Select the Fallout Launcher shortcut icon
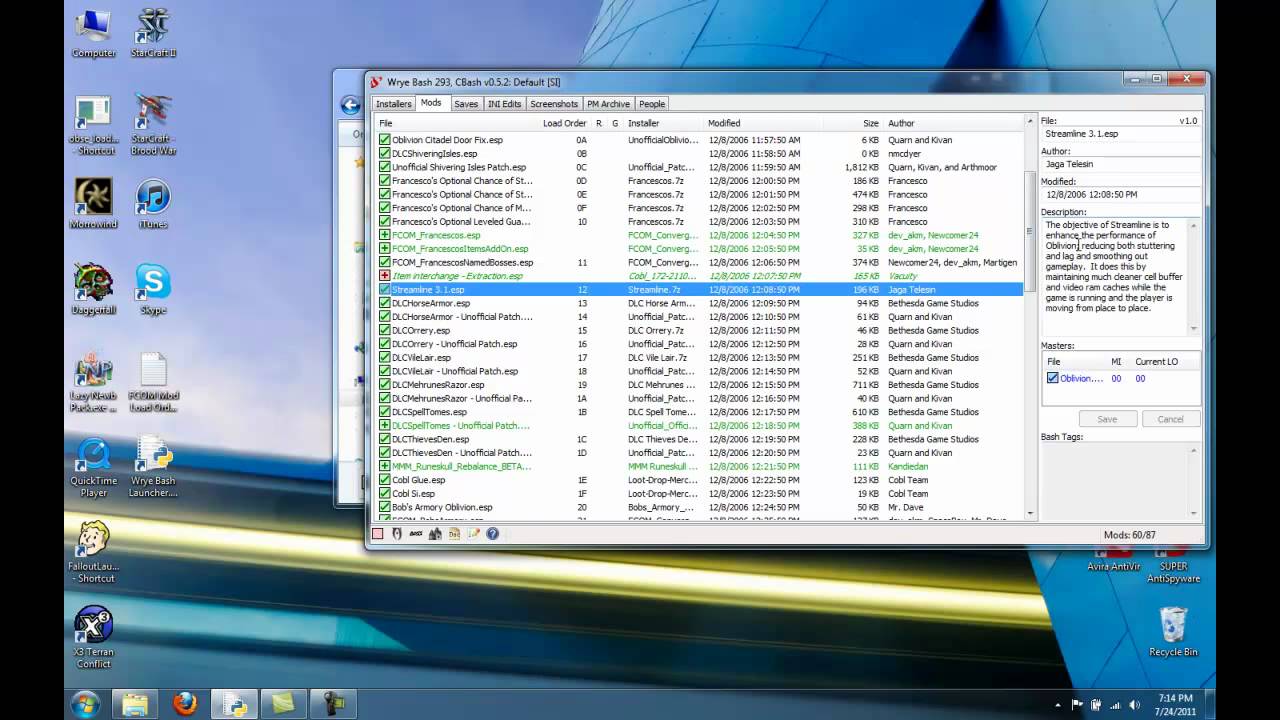Viewport: 1280px width, 720px height. pyautogui.click(x=93, y=553)
